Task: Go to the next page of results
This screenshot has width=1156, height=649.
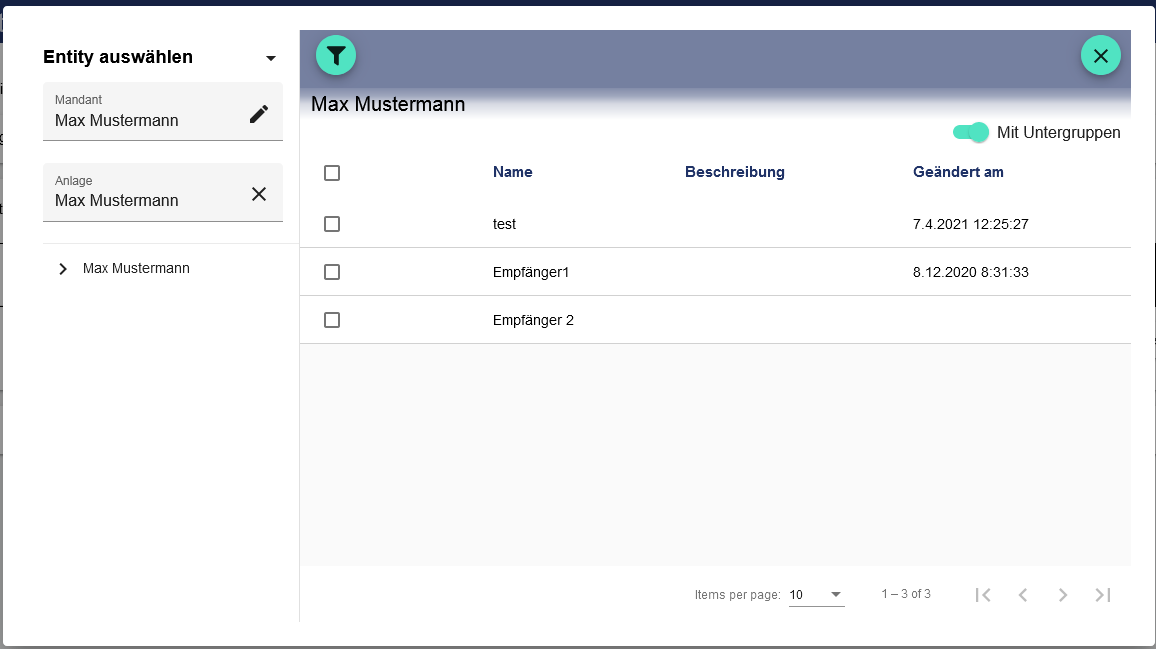Action: 1063,595
